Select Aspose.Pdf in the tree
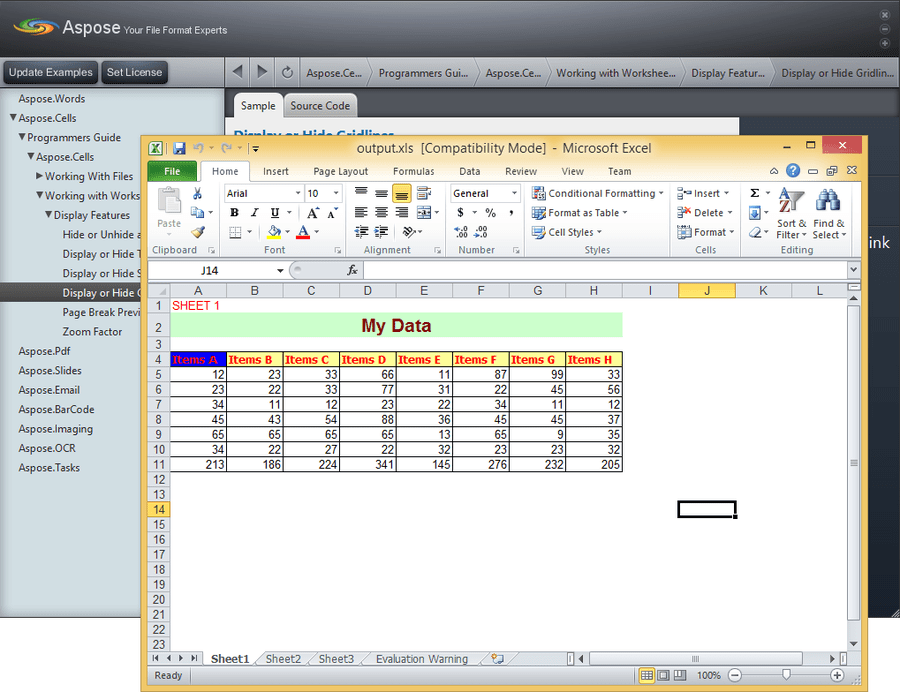The height and width of the screenshot is (692, 900). (44, 351)
